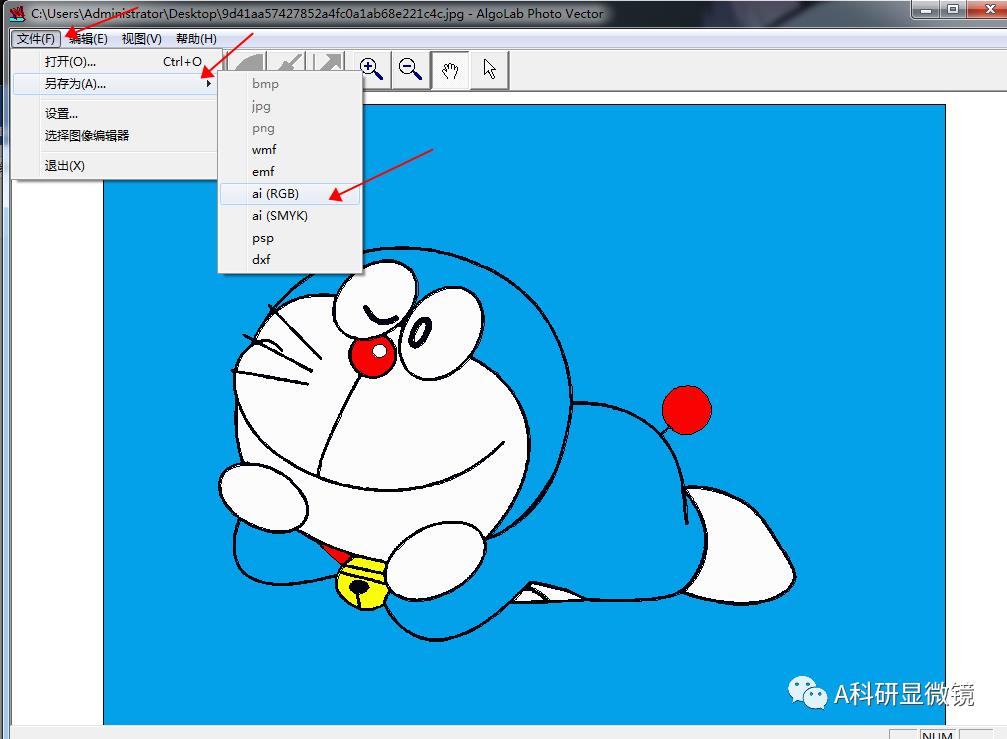Viewport: 1007px width, 739px height.
Task: Save as psp format
Action: coord(290,238)
